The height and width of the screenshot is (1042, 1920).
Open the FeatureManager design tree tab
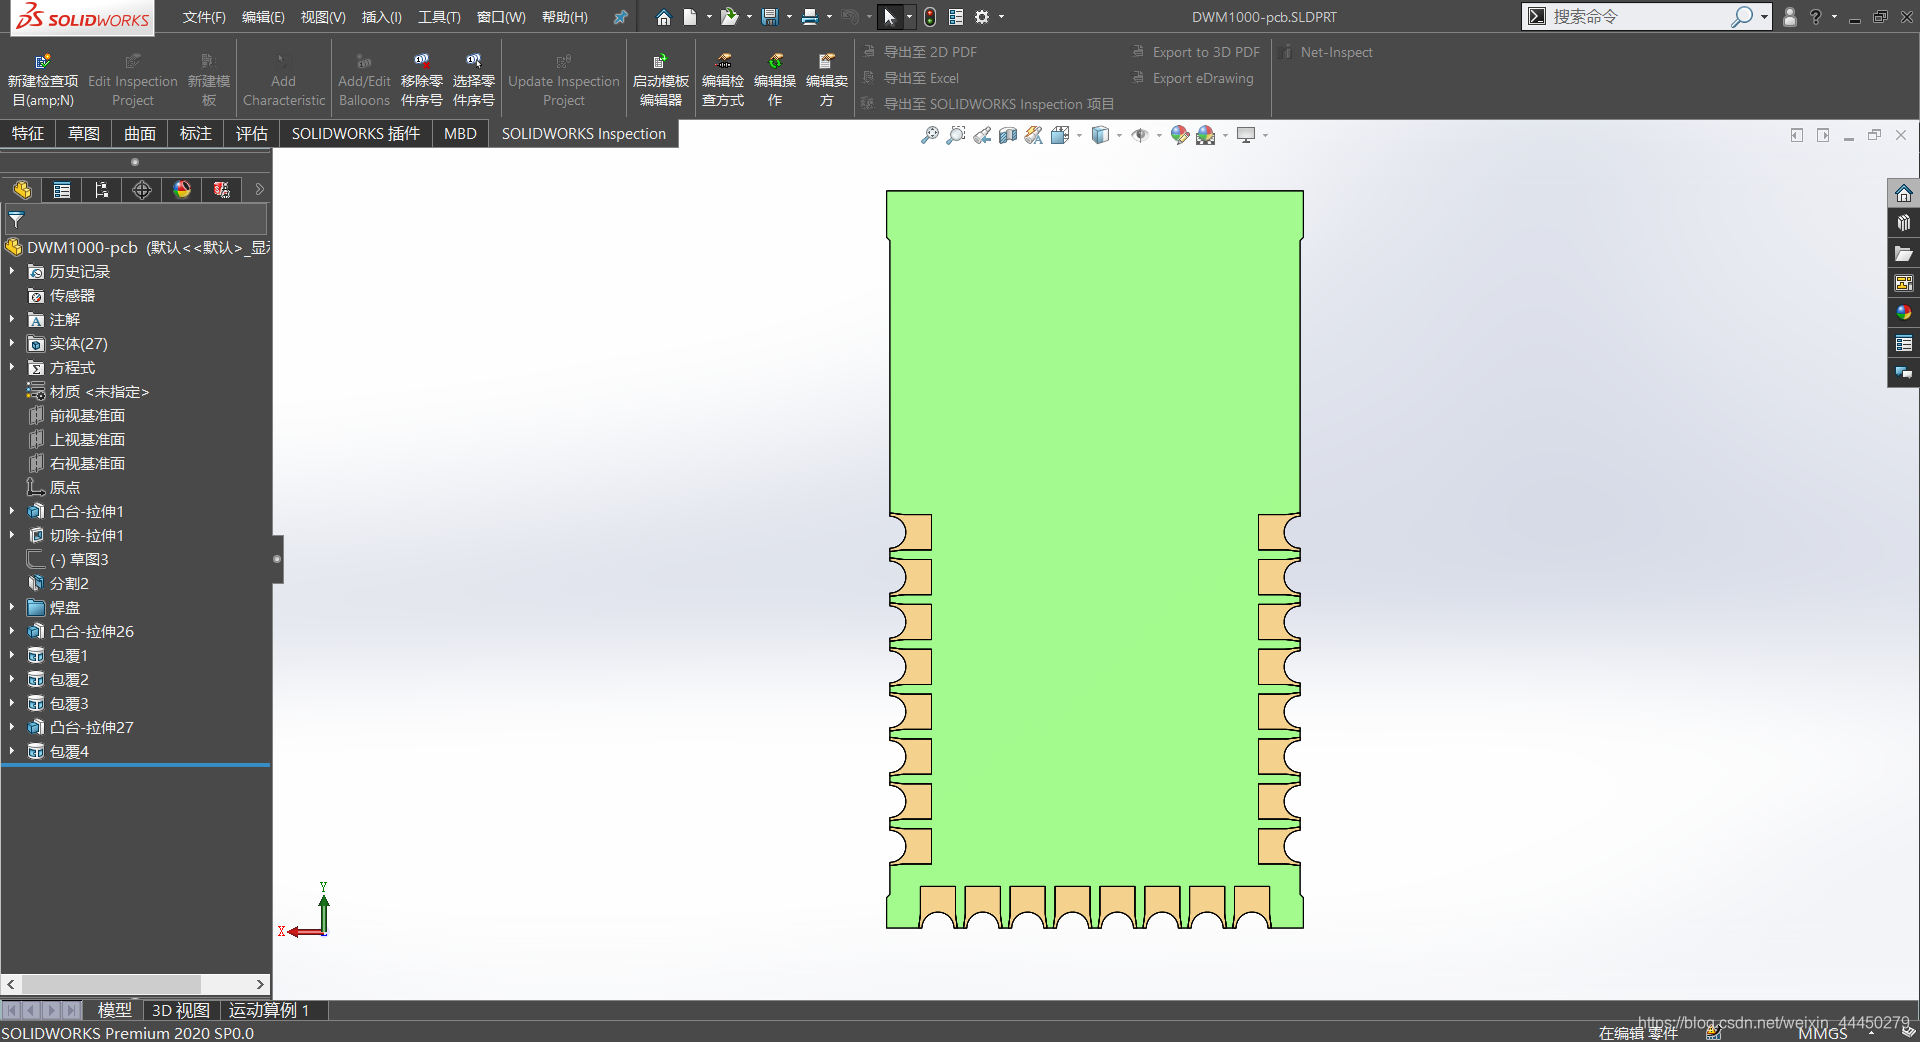coord(22,190)
